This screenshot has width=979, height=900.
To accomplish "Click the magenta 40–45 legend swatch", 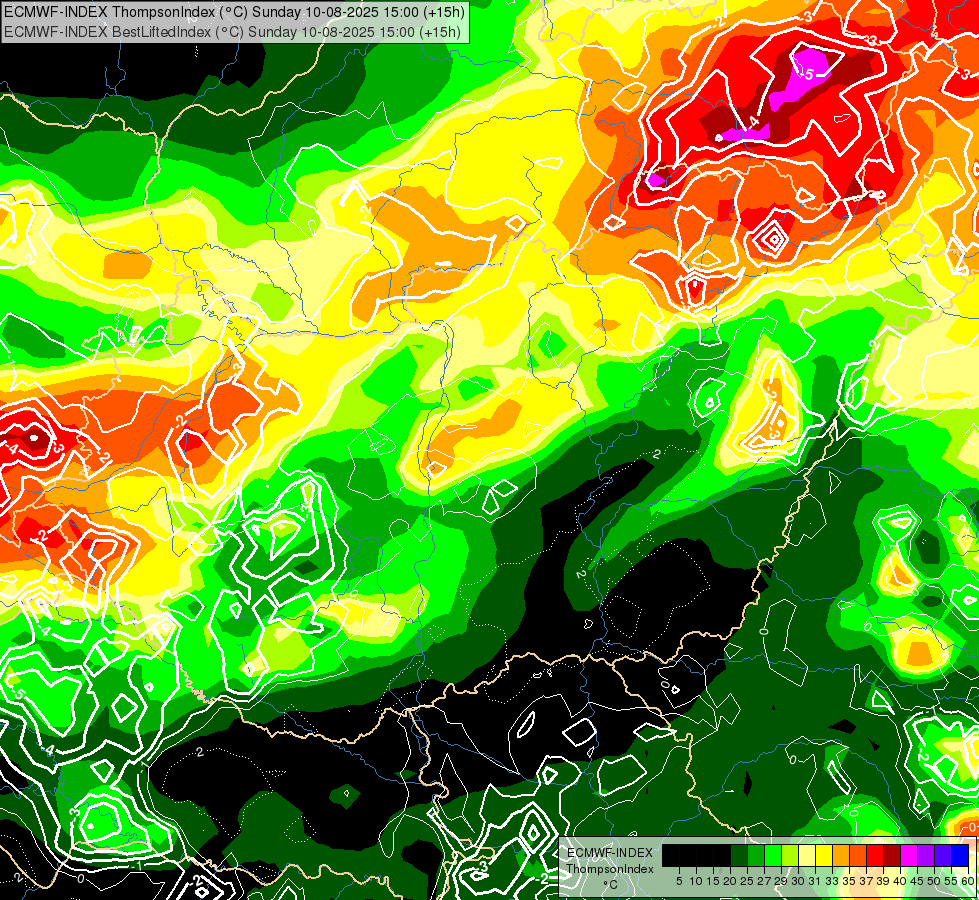I will click(x=909, y=855).
